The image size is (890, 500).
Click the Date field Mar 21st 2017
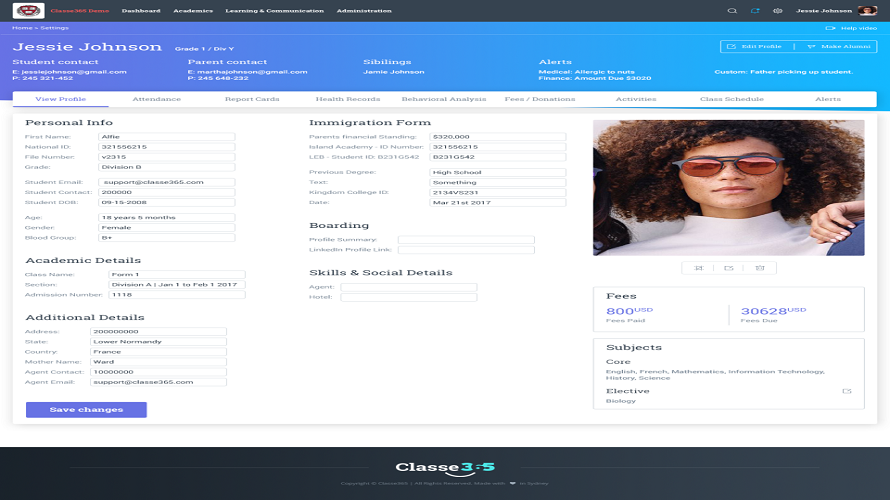(498, 203)
